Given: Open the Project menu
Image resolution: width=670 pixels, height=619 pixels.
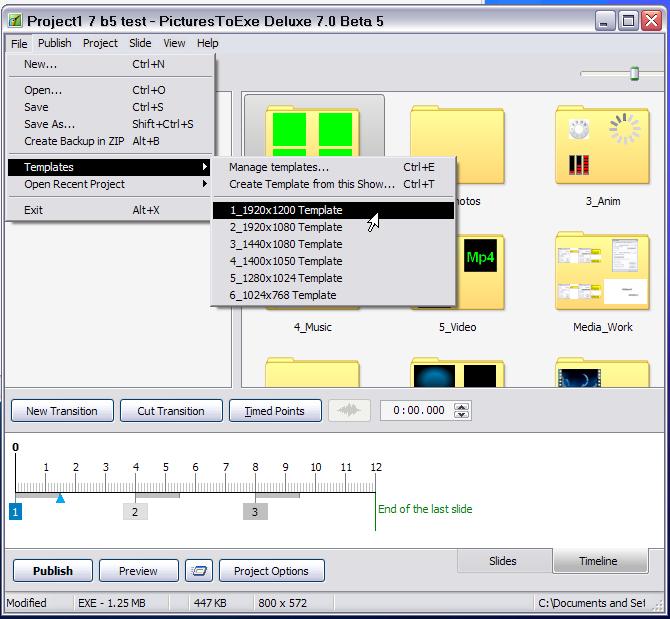Looking at the screenshot, I should coord(100,44).
